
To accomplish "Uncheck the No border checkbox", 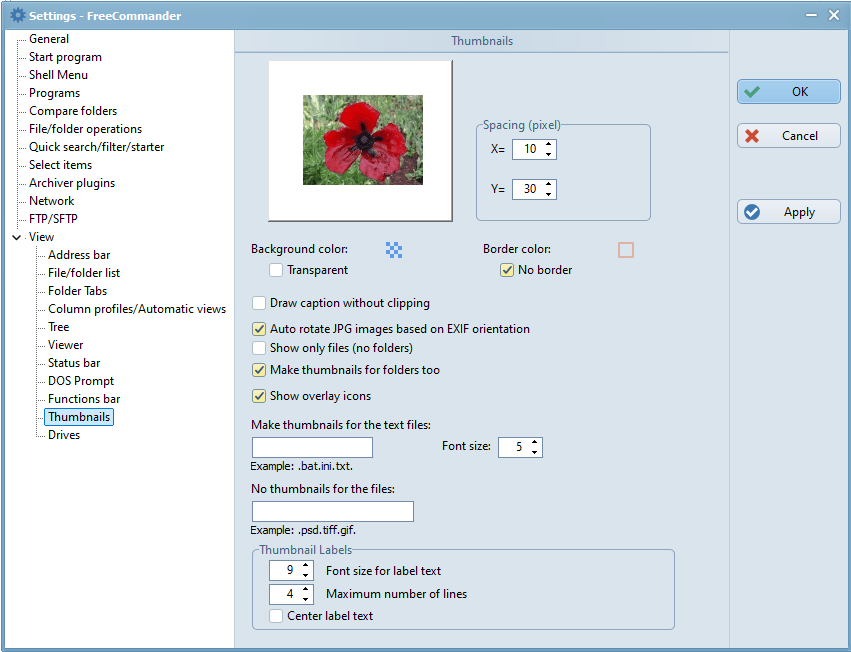I will (506, 270).
